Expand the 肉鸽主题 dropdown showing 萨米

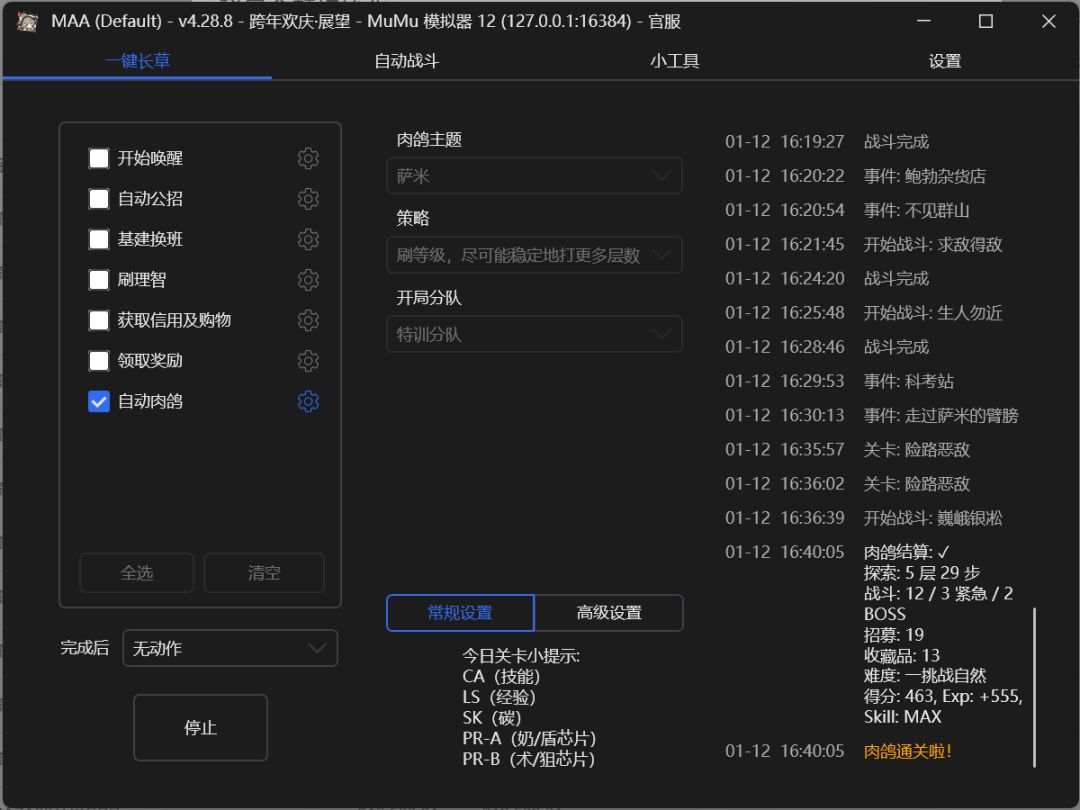tap(534, 176)
